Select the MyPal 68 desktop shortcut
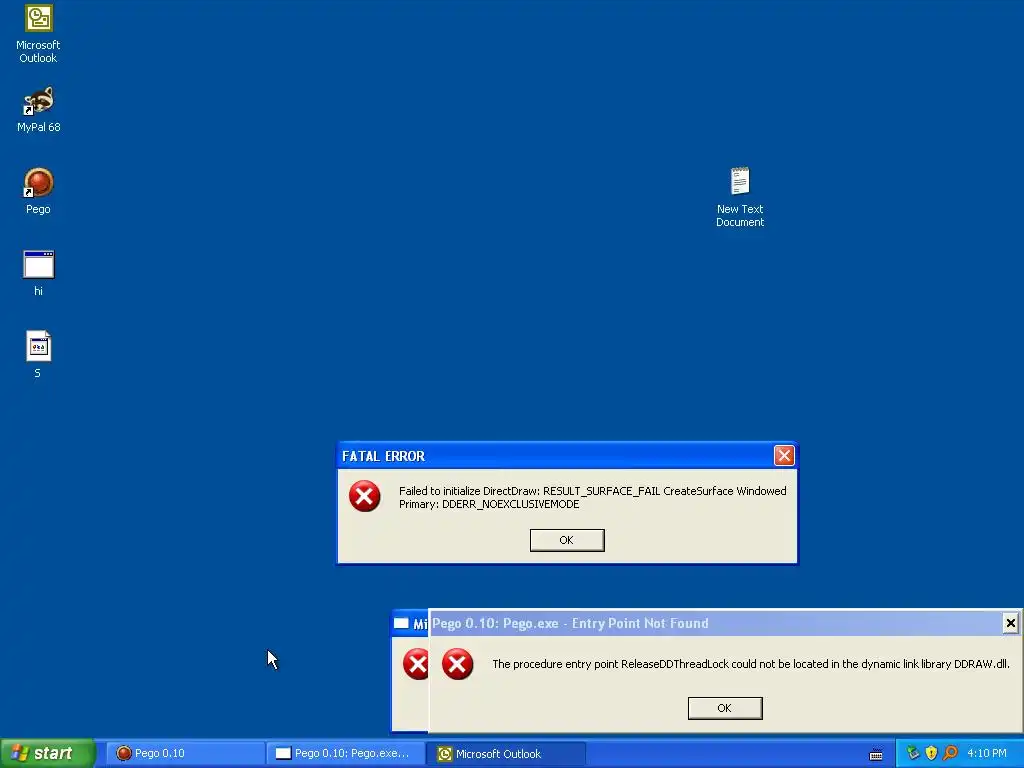Image resolution: width=1024 pixels, height=768 pixels. 38,110
